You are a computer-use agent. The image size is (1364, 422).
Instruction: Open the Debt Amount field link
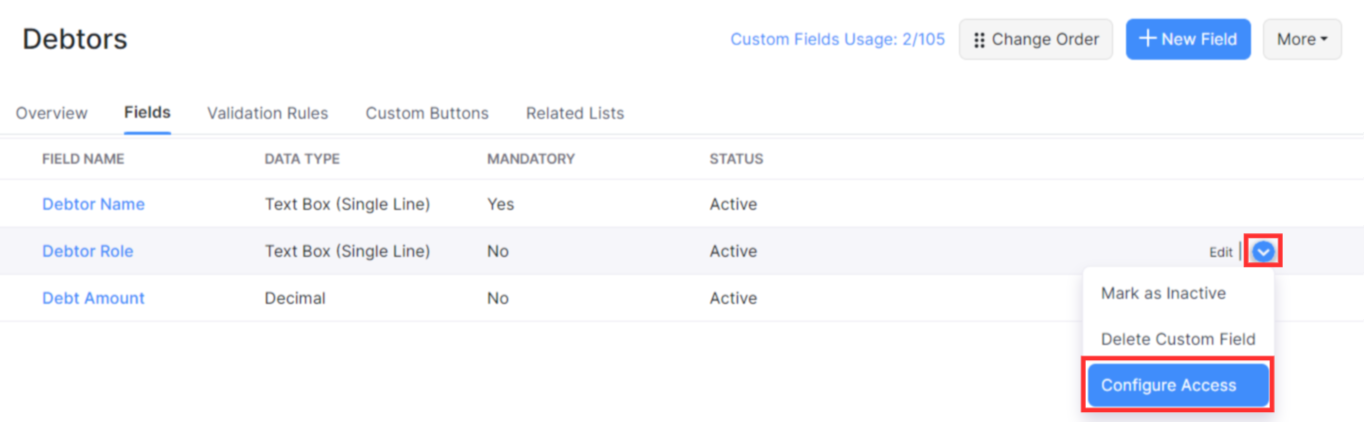coord(93,298)
